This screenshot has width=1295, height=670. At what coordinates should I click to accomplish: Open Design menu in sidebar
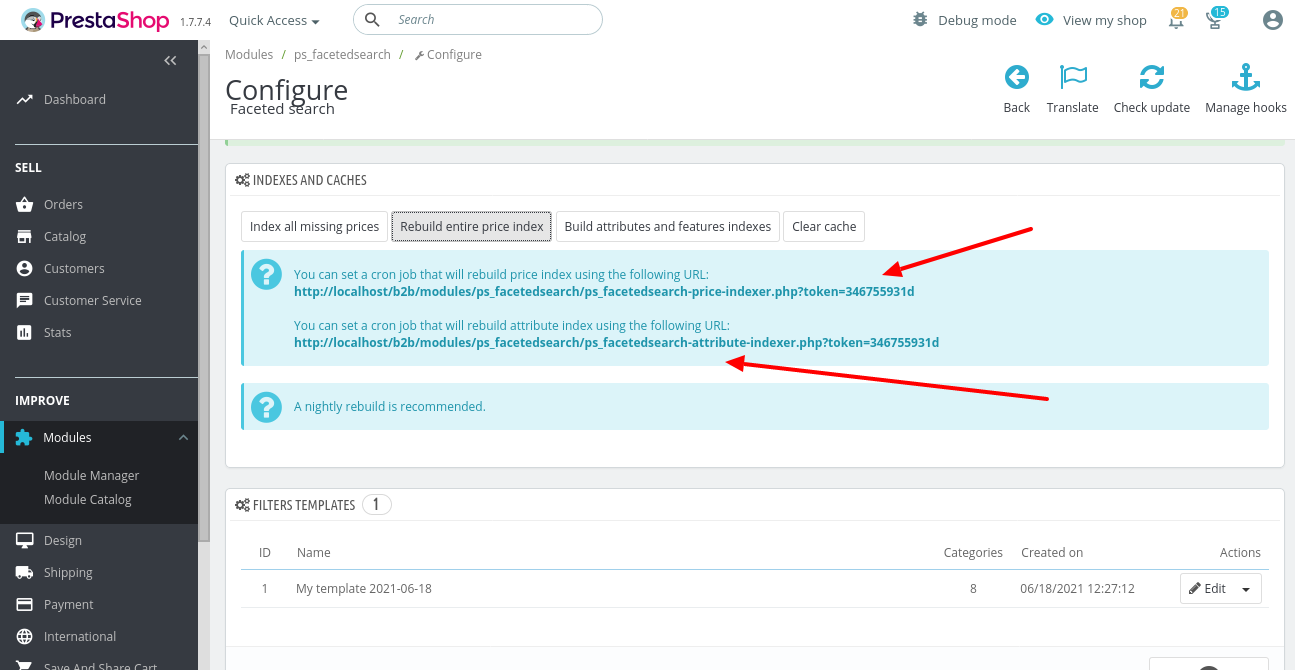click(62, 540)
